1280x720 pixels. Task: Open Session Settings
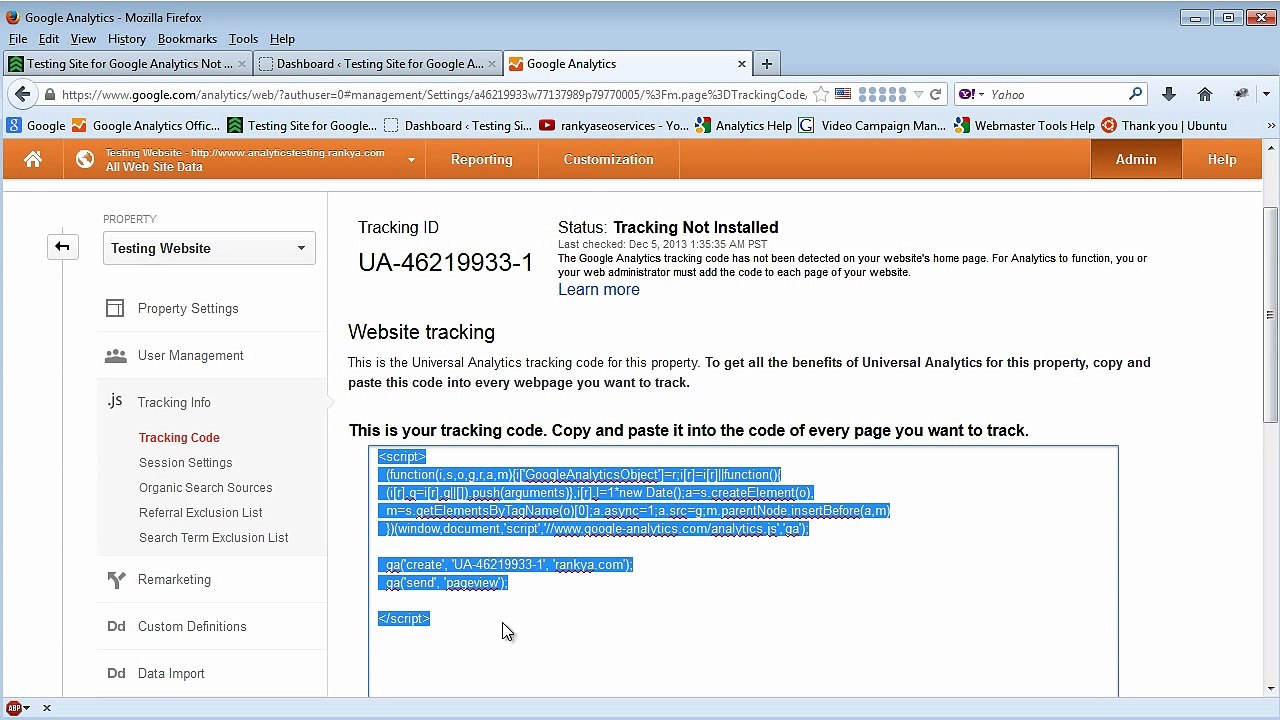click(x=185, y=462)
